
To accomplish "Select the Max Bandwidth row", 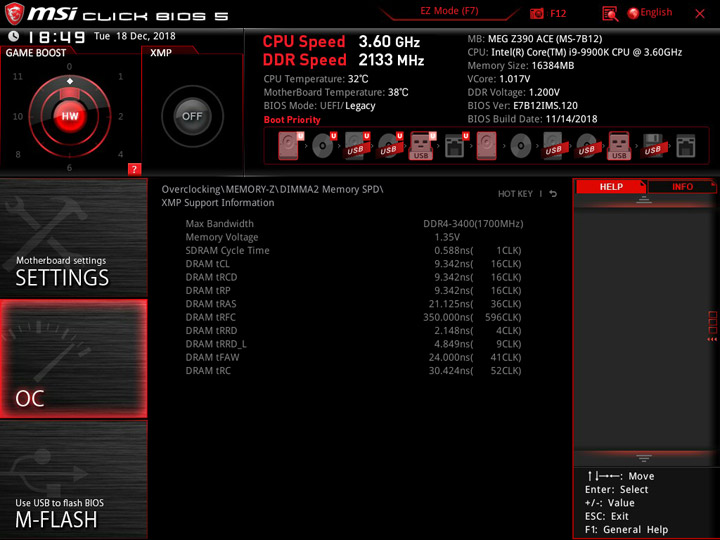I will pos(354,224).
